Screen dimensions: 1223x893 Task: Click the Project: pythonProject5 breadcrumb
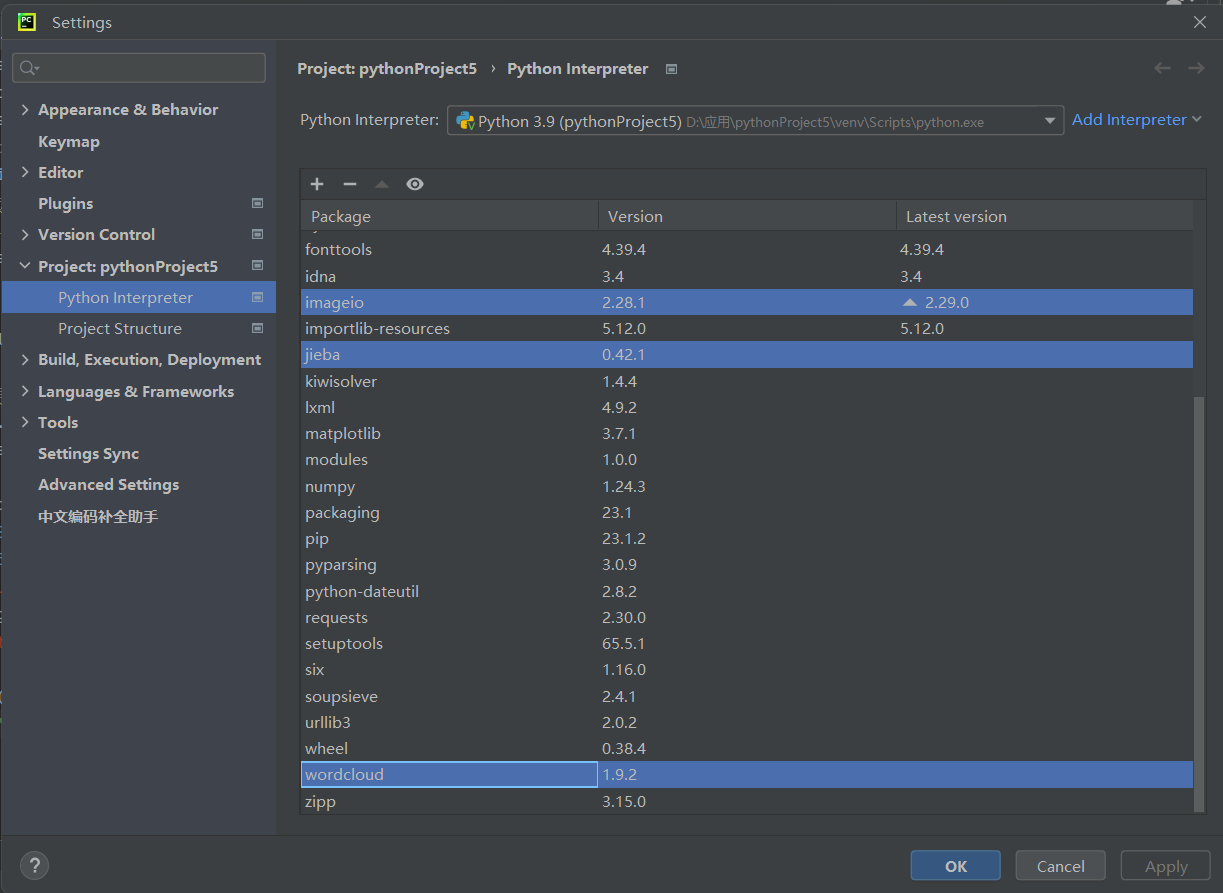tap(387, 69)
